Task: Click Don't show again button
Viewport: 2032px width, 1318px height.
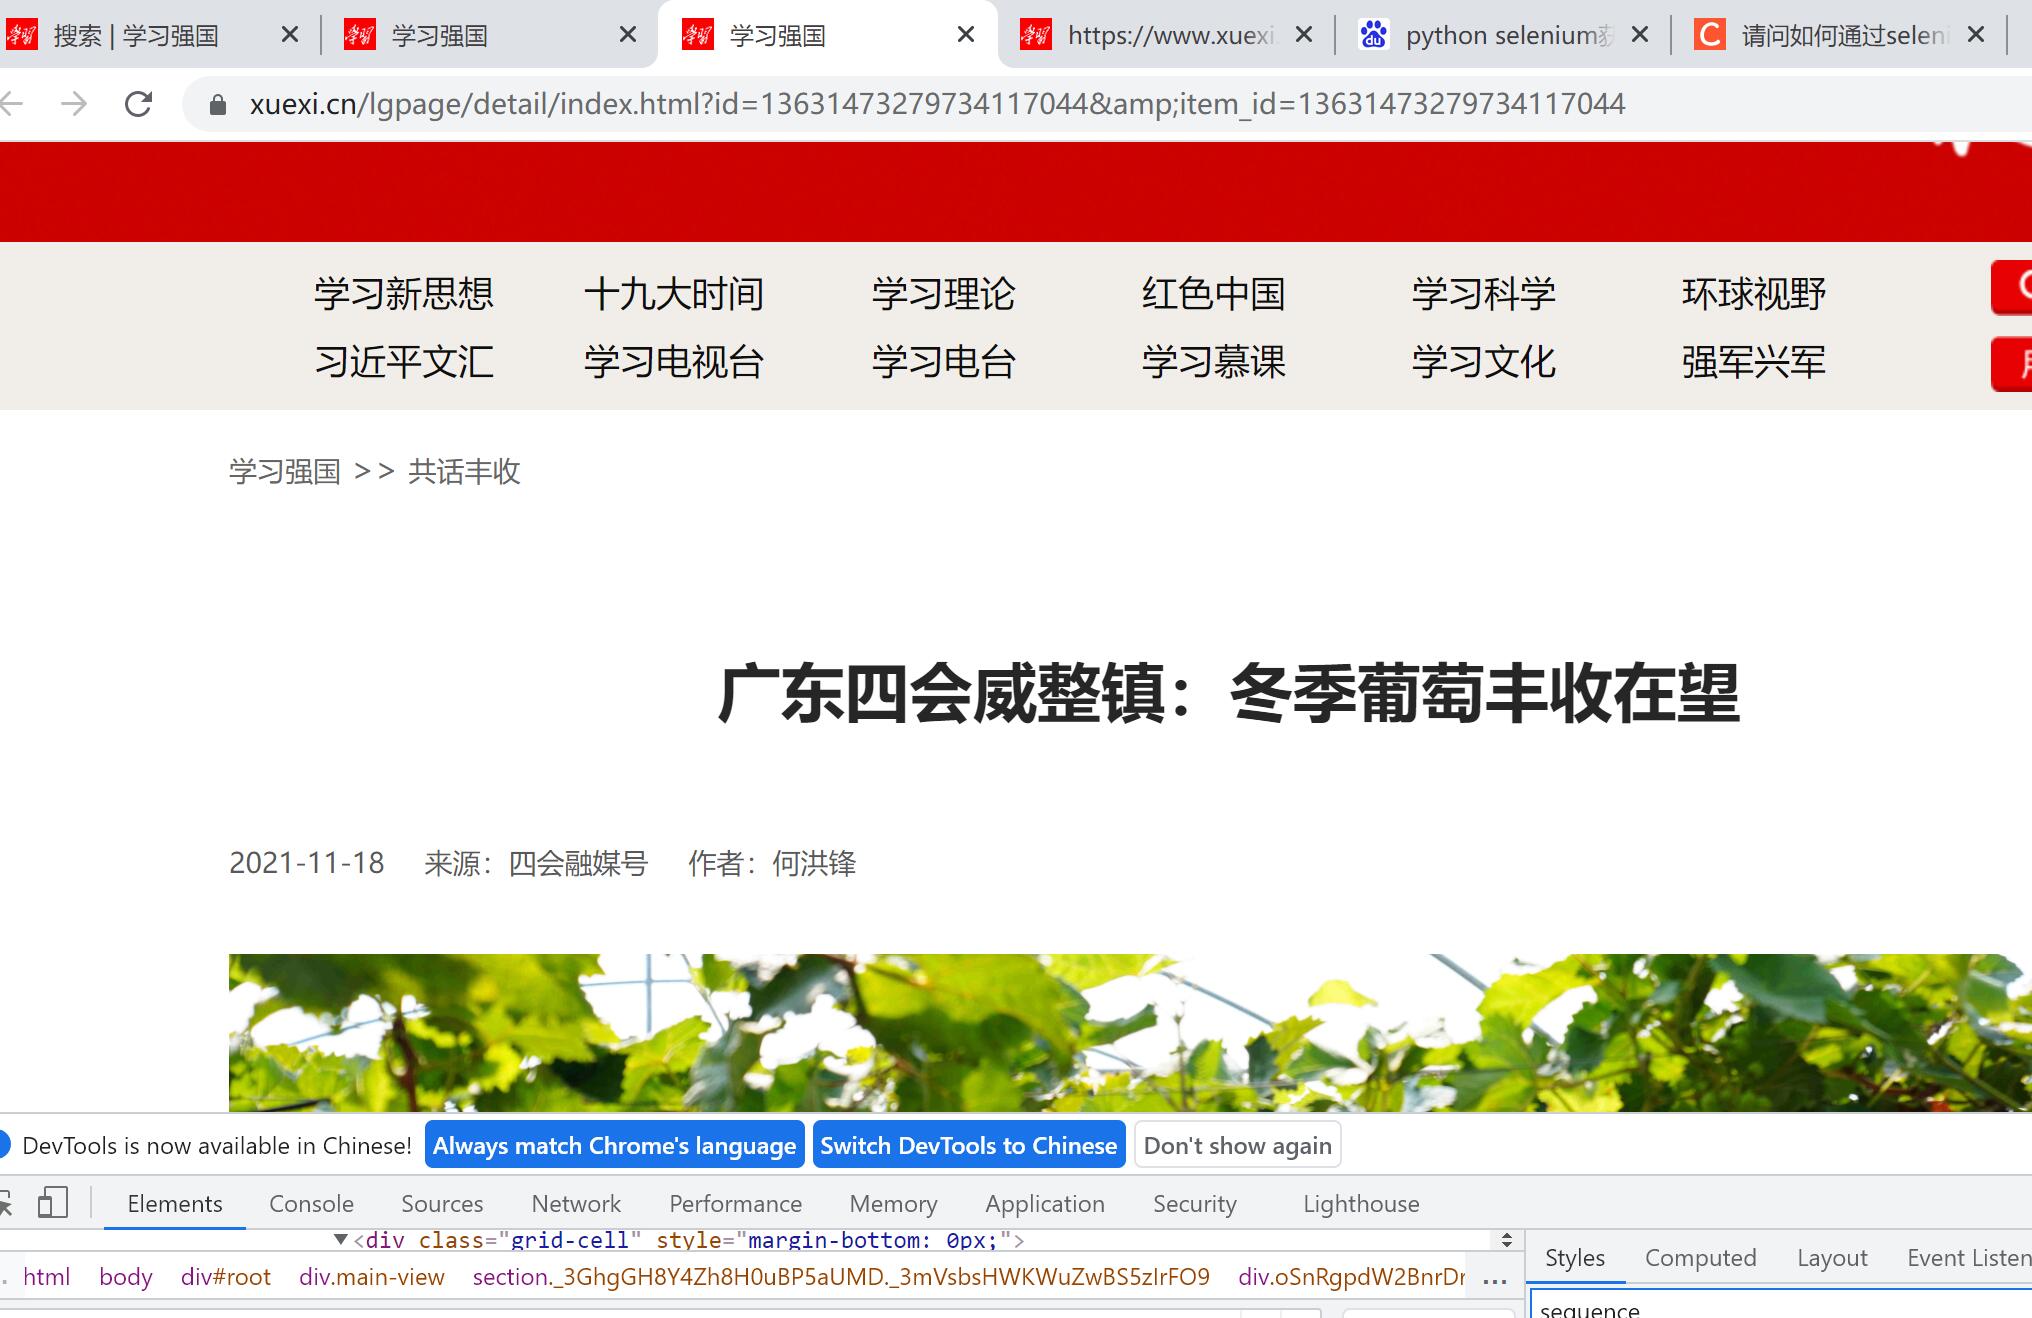Action: (1237, 1145)
